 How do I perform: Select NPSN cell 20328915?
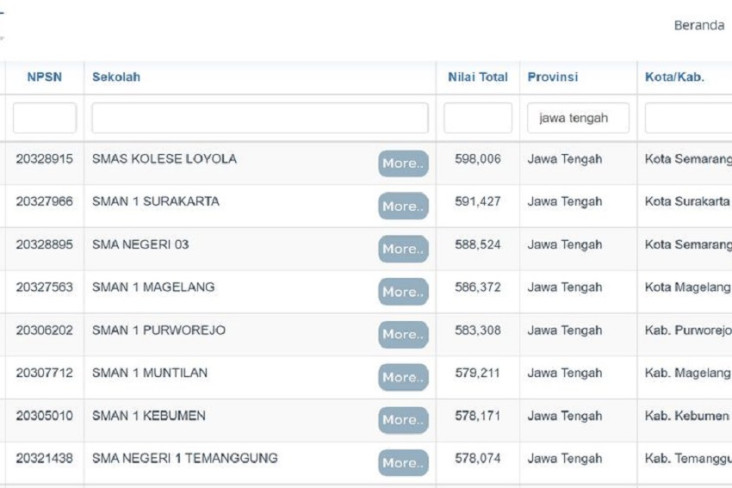click(44, 159)
